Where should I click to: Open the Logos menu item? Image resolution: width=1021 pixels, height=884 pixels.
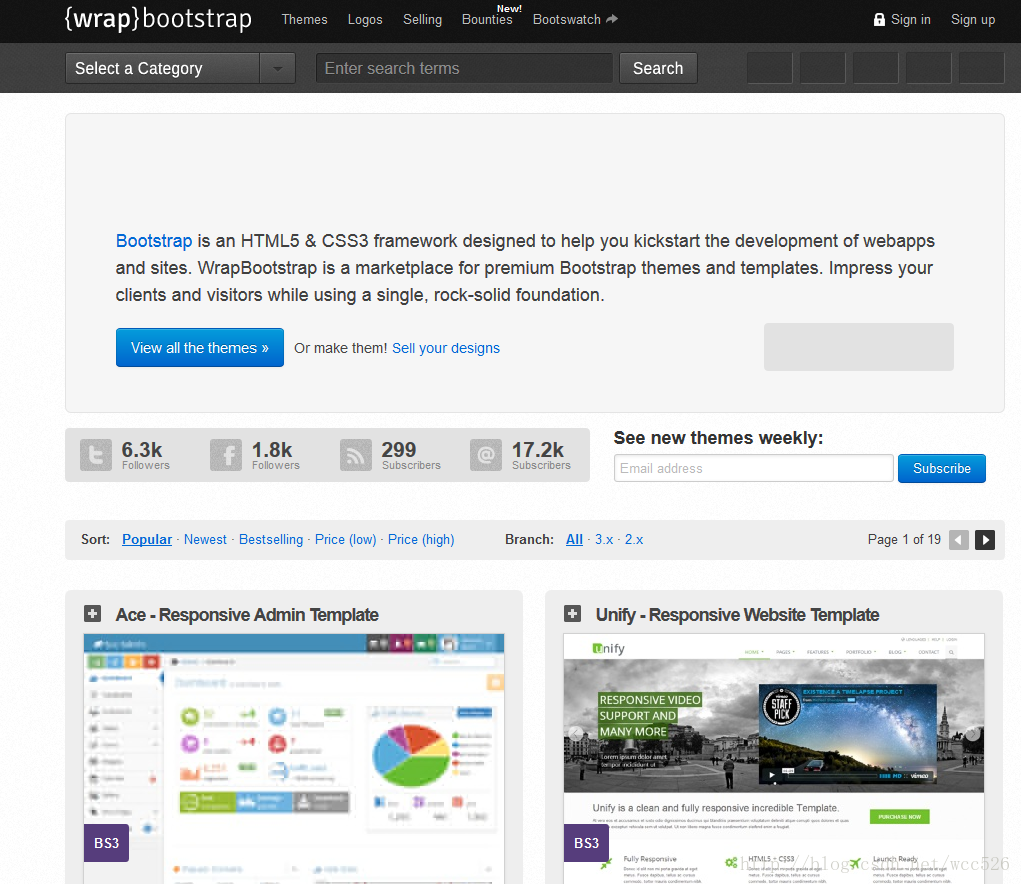click(x=365, y=20)
